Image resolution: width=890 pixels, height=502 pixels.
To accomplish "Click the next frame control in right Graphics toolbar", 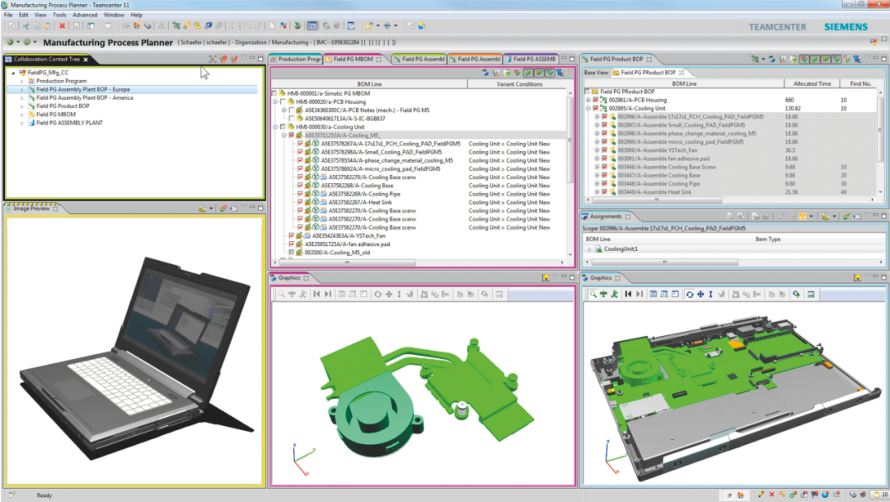I will coord(639,294).
